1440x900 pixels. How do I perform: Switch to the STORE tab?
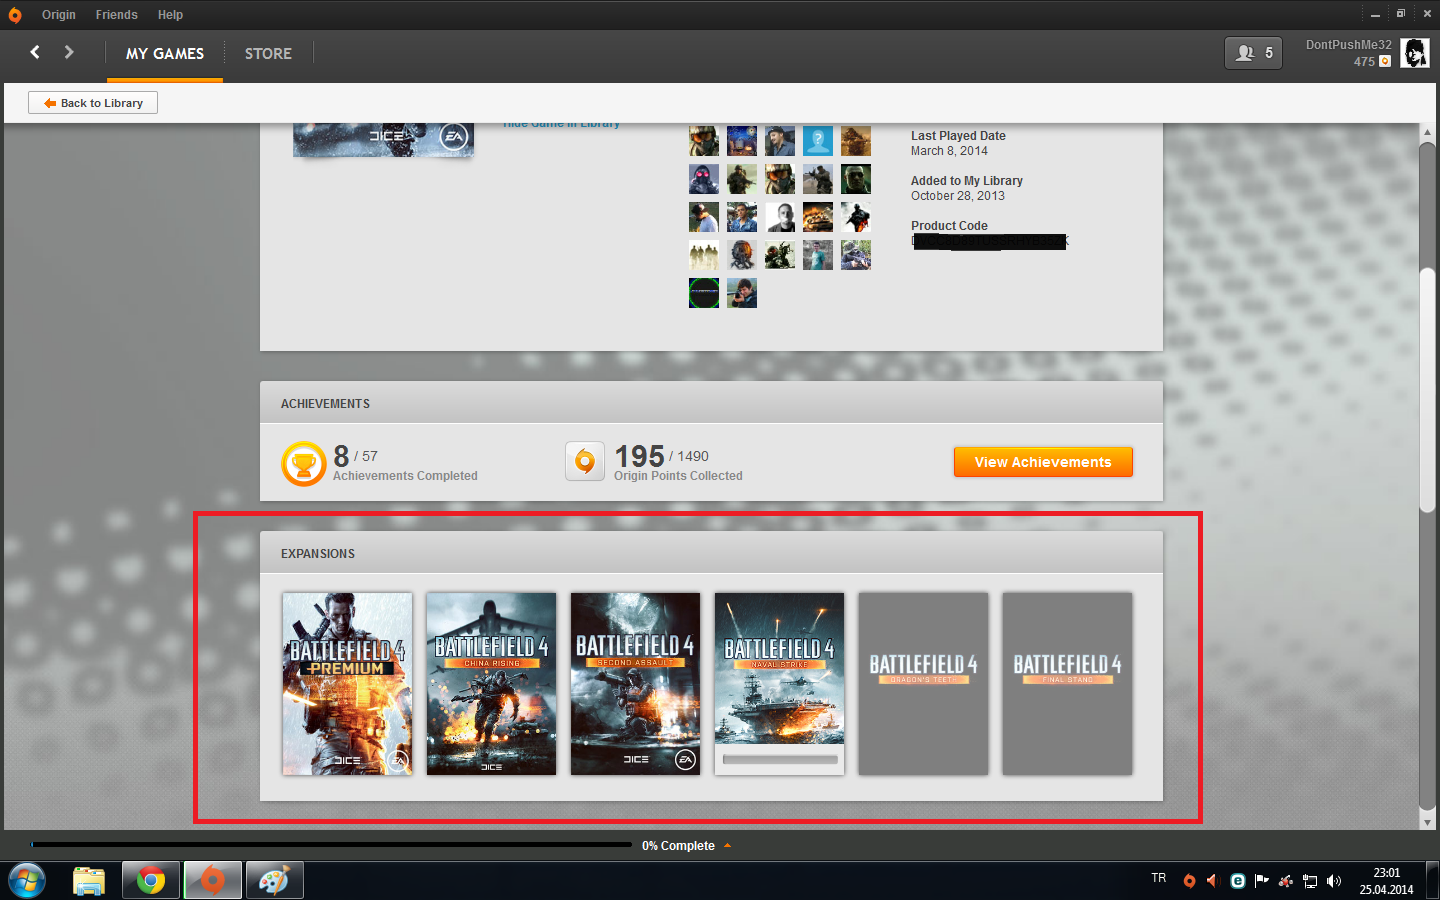coord(268,54)
